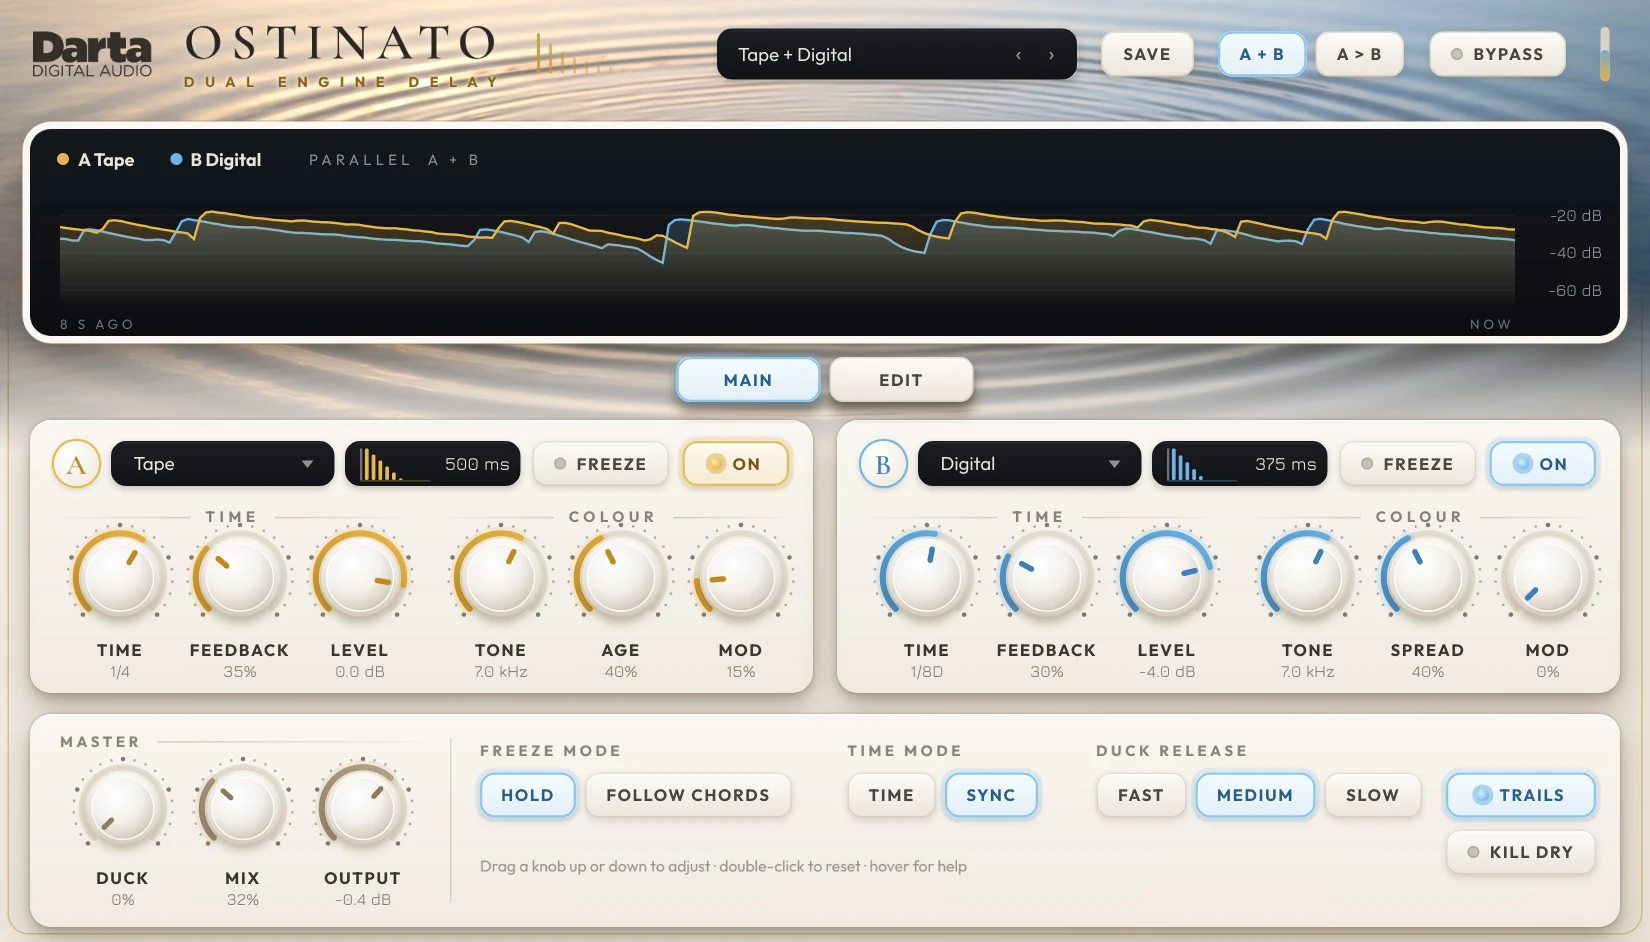Click engine B Spread value 40%
This screenshot has width=1650, height=942.
pos(1428,672)
